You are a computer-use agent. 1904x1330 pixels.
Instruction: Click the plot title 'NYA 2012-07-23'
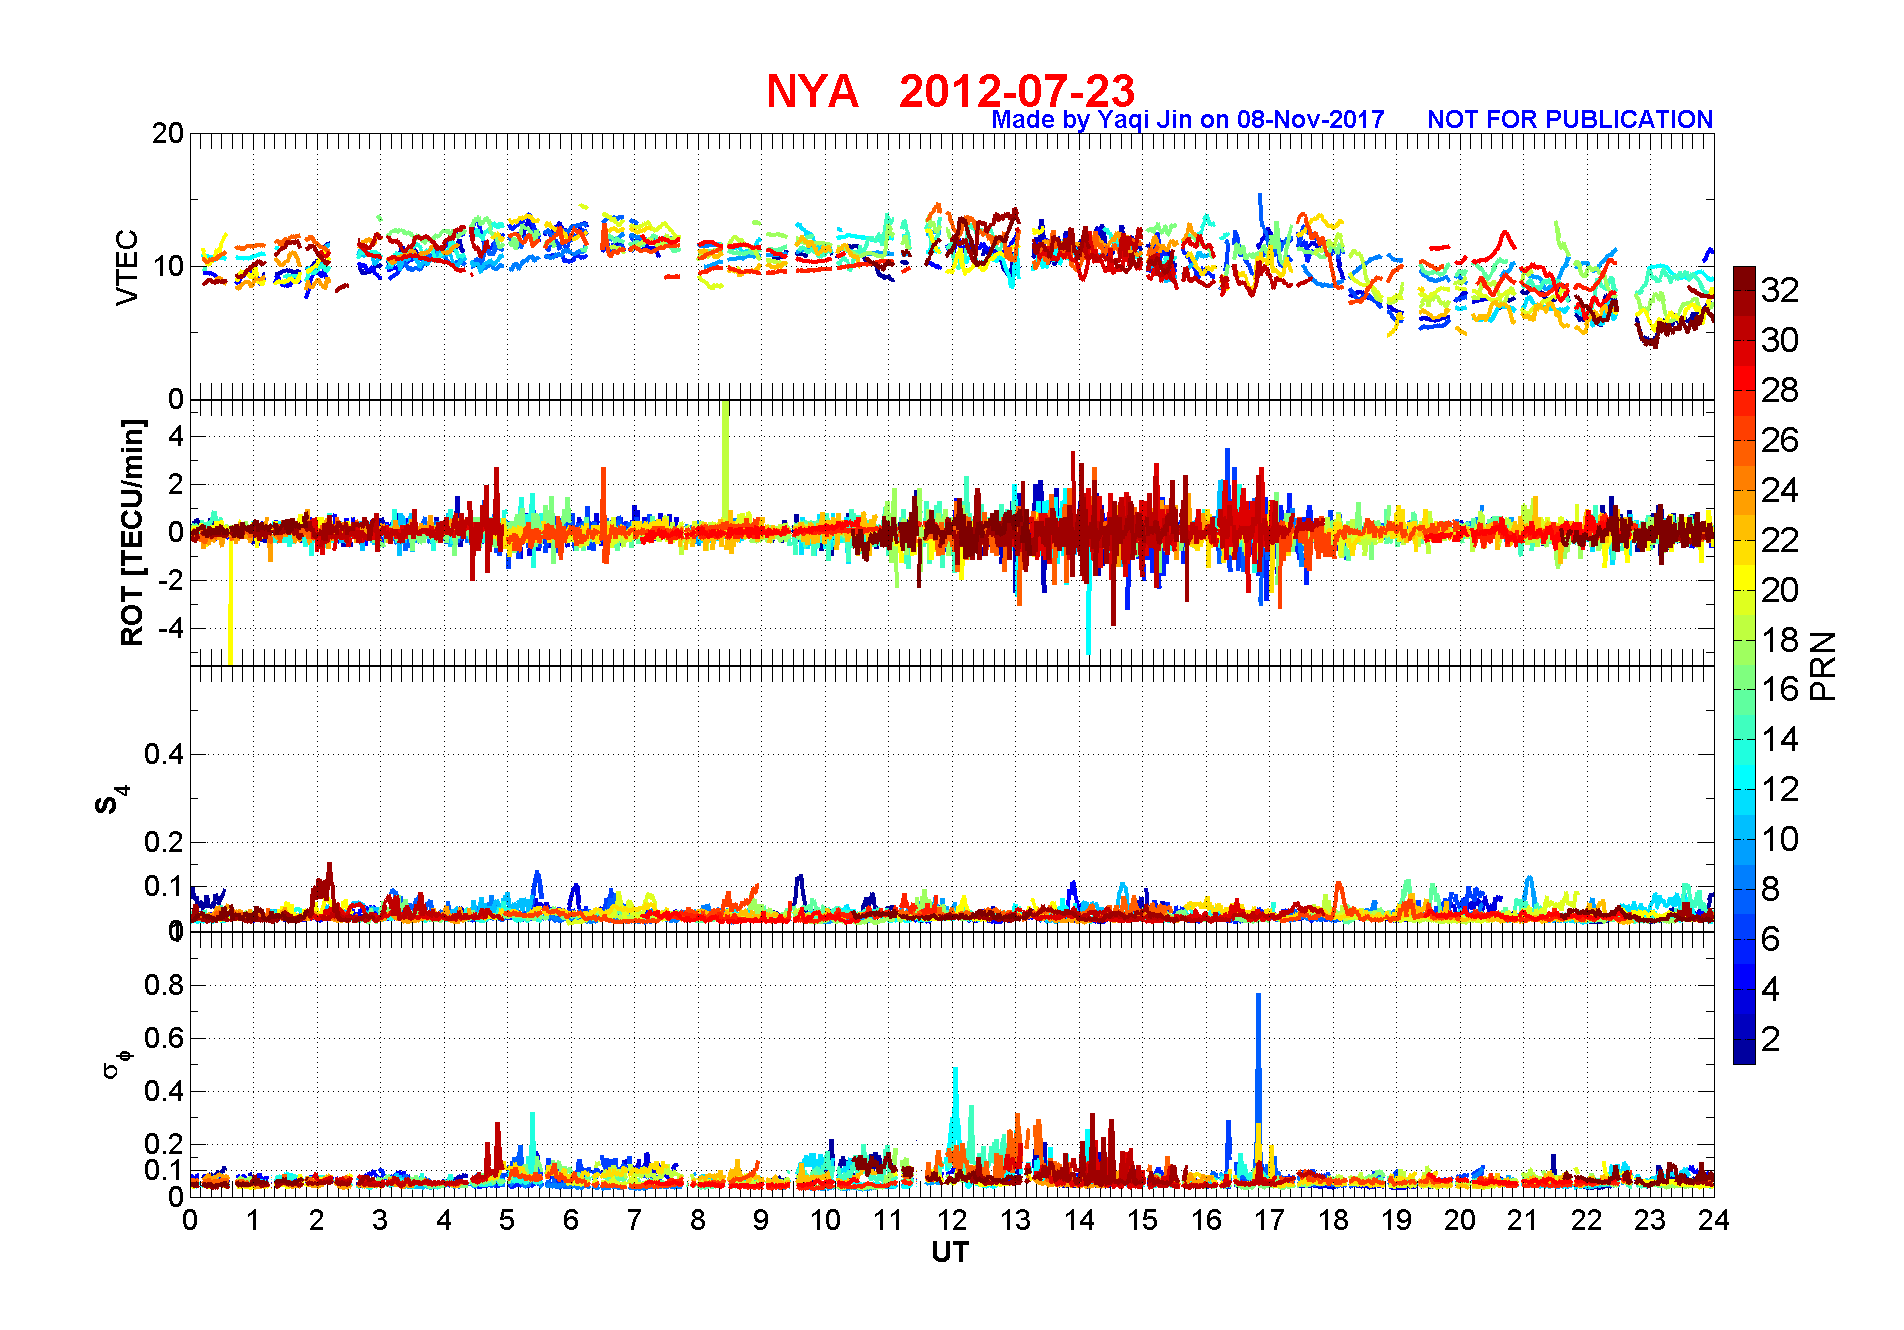pos(950,91)
